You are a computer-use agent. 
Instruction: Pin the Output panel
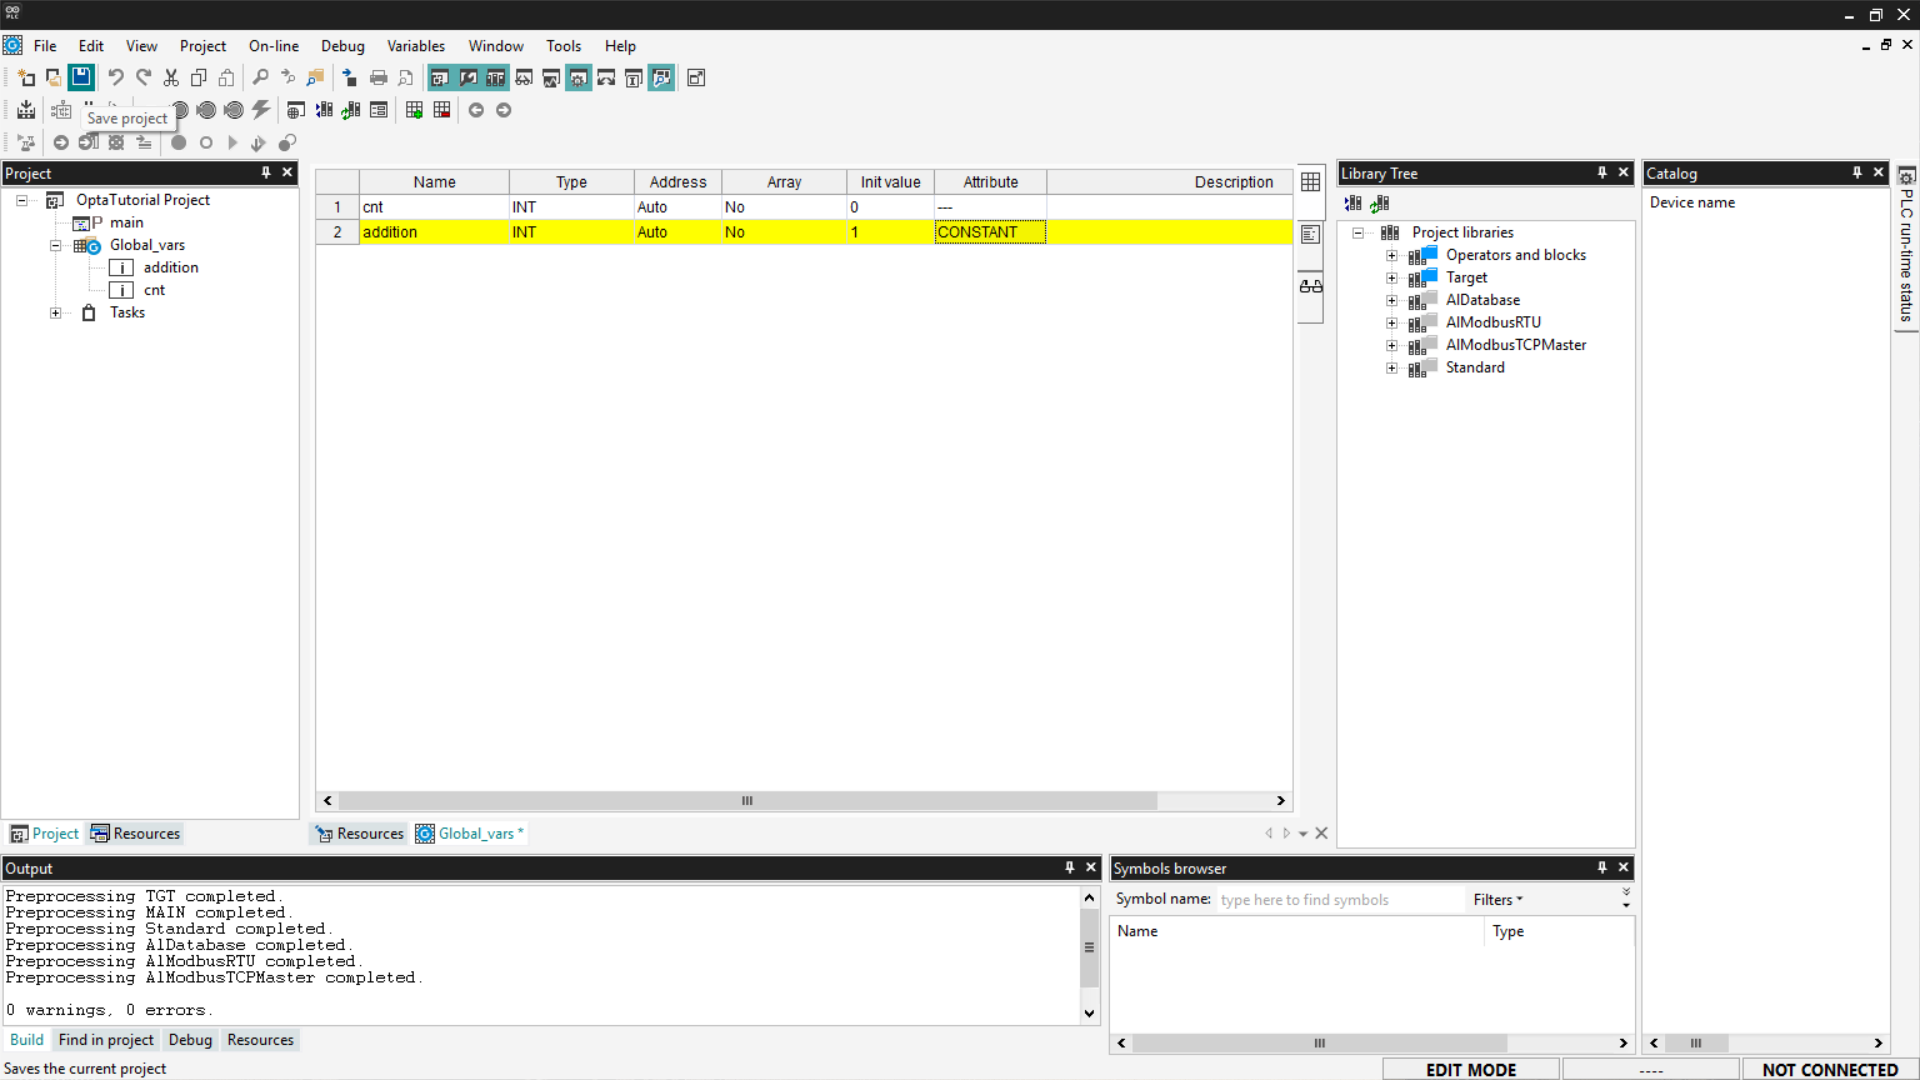click(x=1069, y=868)
